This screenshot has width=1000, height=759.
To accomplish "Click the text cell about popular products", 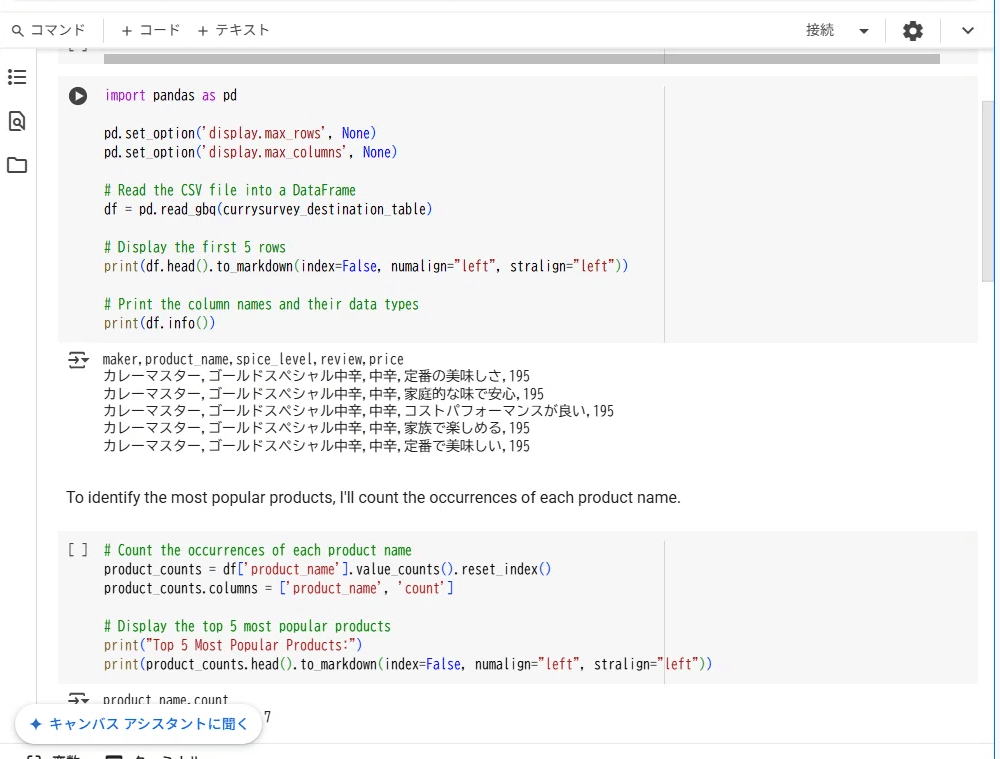I will [373, 497].
